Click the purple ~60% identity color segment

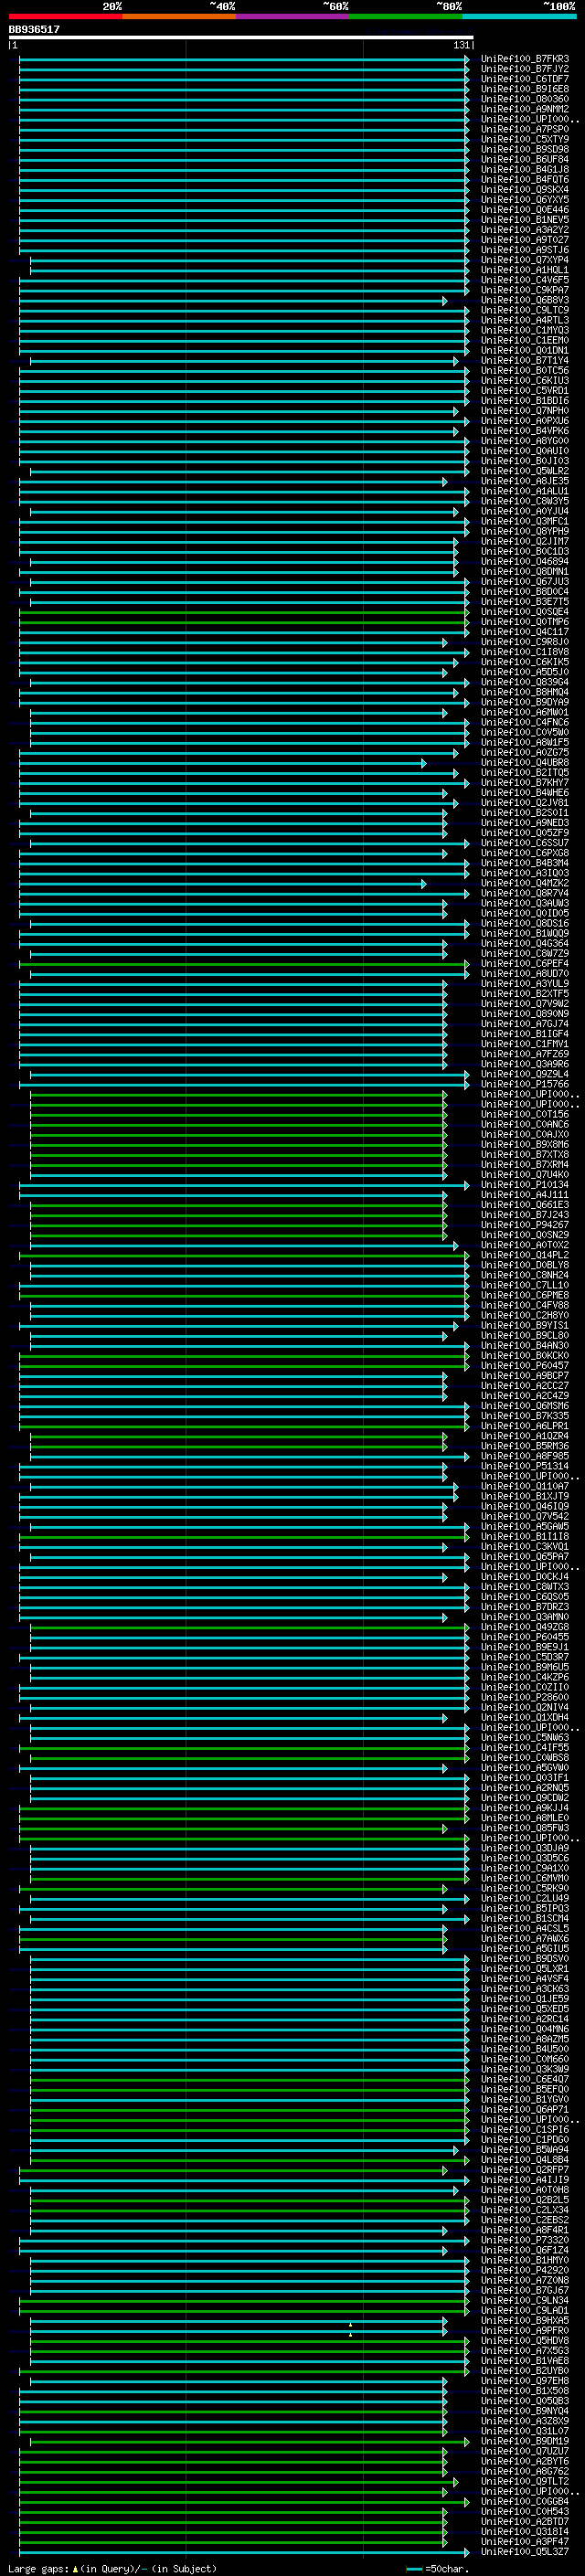pos(292,16)
